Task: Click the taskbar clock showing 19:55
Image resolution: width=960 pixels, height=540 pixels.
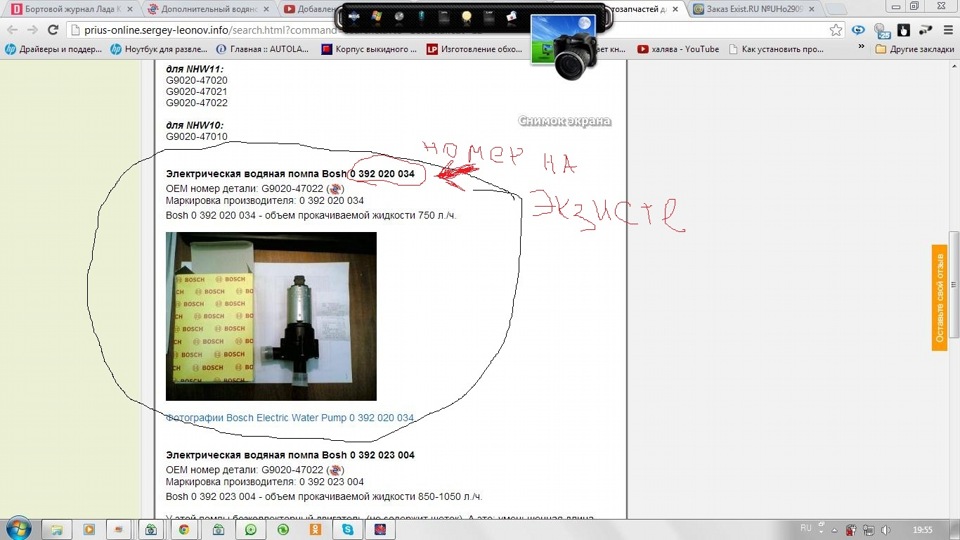Action: point(923,530)
